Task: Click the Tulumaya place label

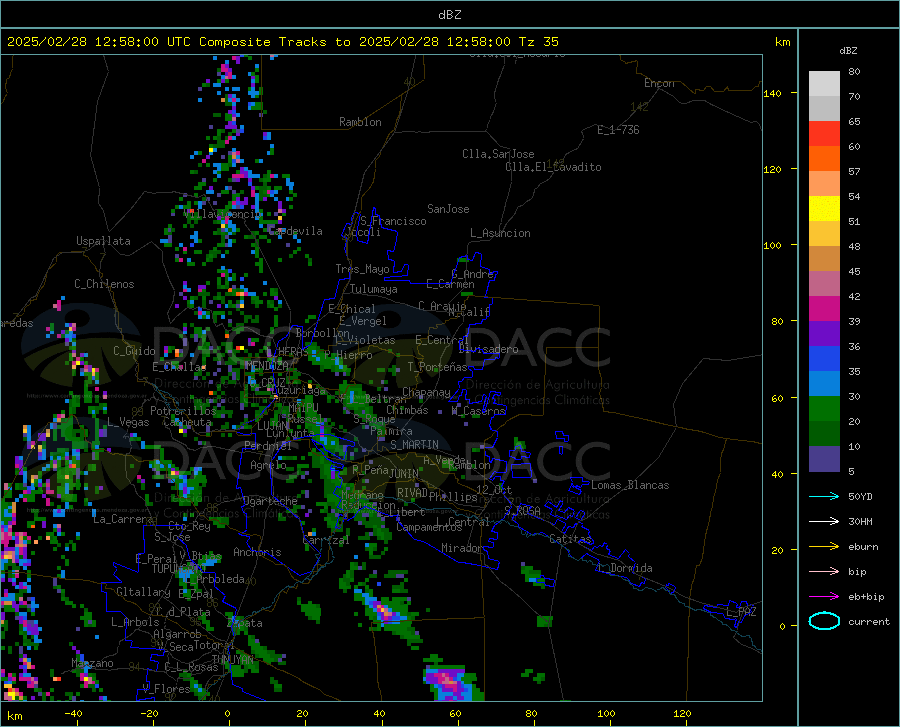Action: (374, 289)
